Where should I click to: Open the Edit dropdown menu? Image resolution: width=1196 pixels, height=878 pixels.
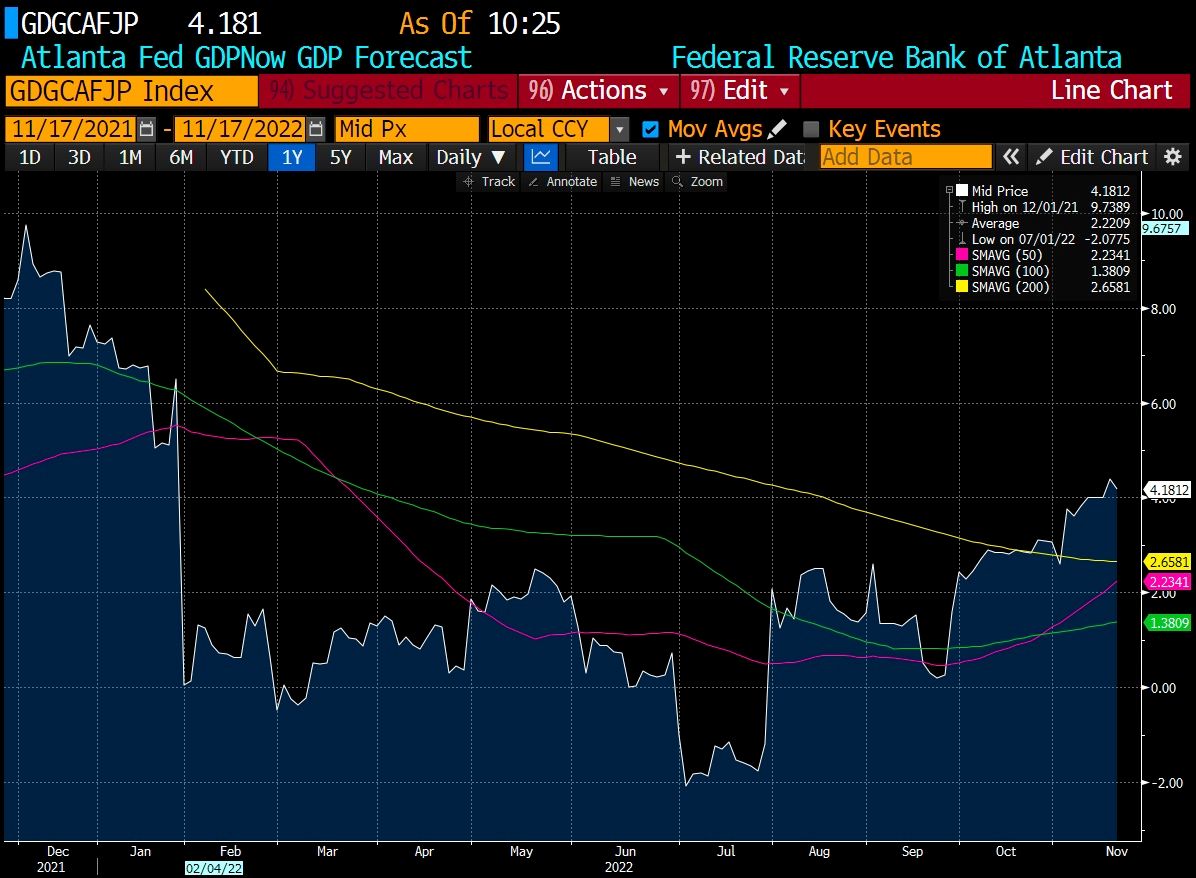739,91
